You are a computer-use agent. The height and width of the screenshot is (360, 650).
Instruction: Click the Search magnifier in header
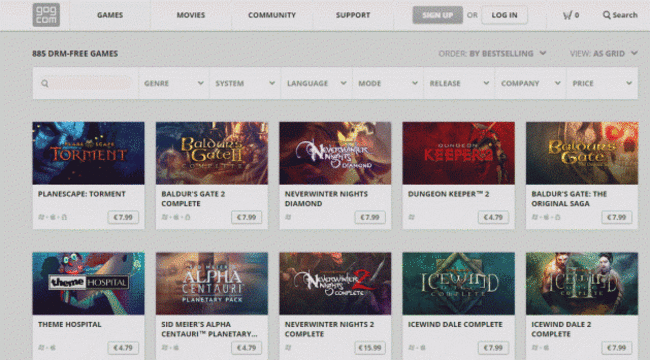(x=606, y=15)
